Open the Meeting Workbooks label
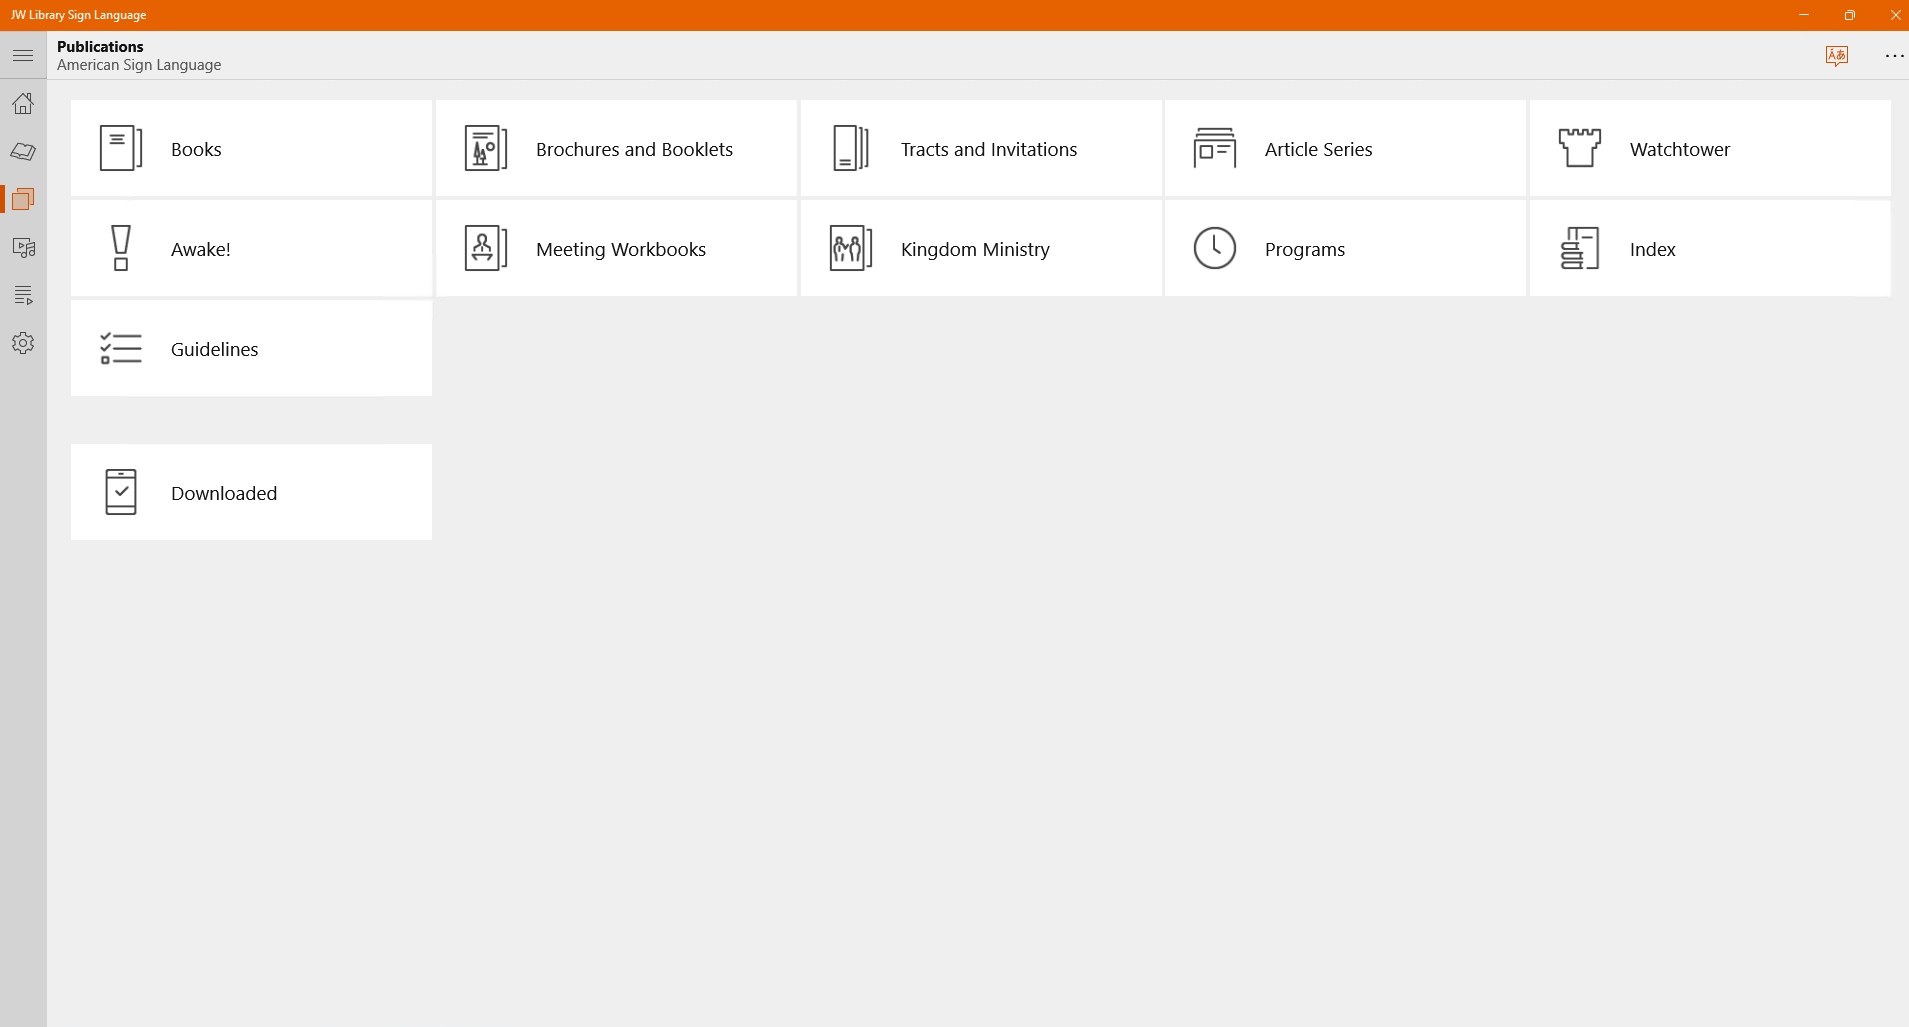This screenshot has height=1027, width=1909. pyautogui.click(x=621, y=249)
